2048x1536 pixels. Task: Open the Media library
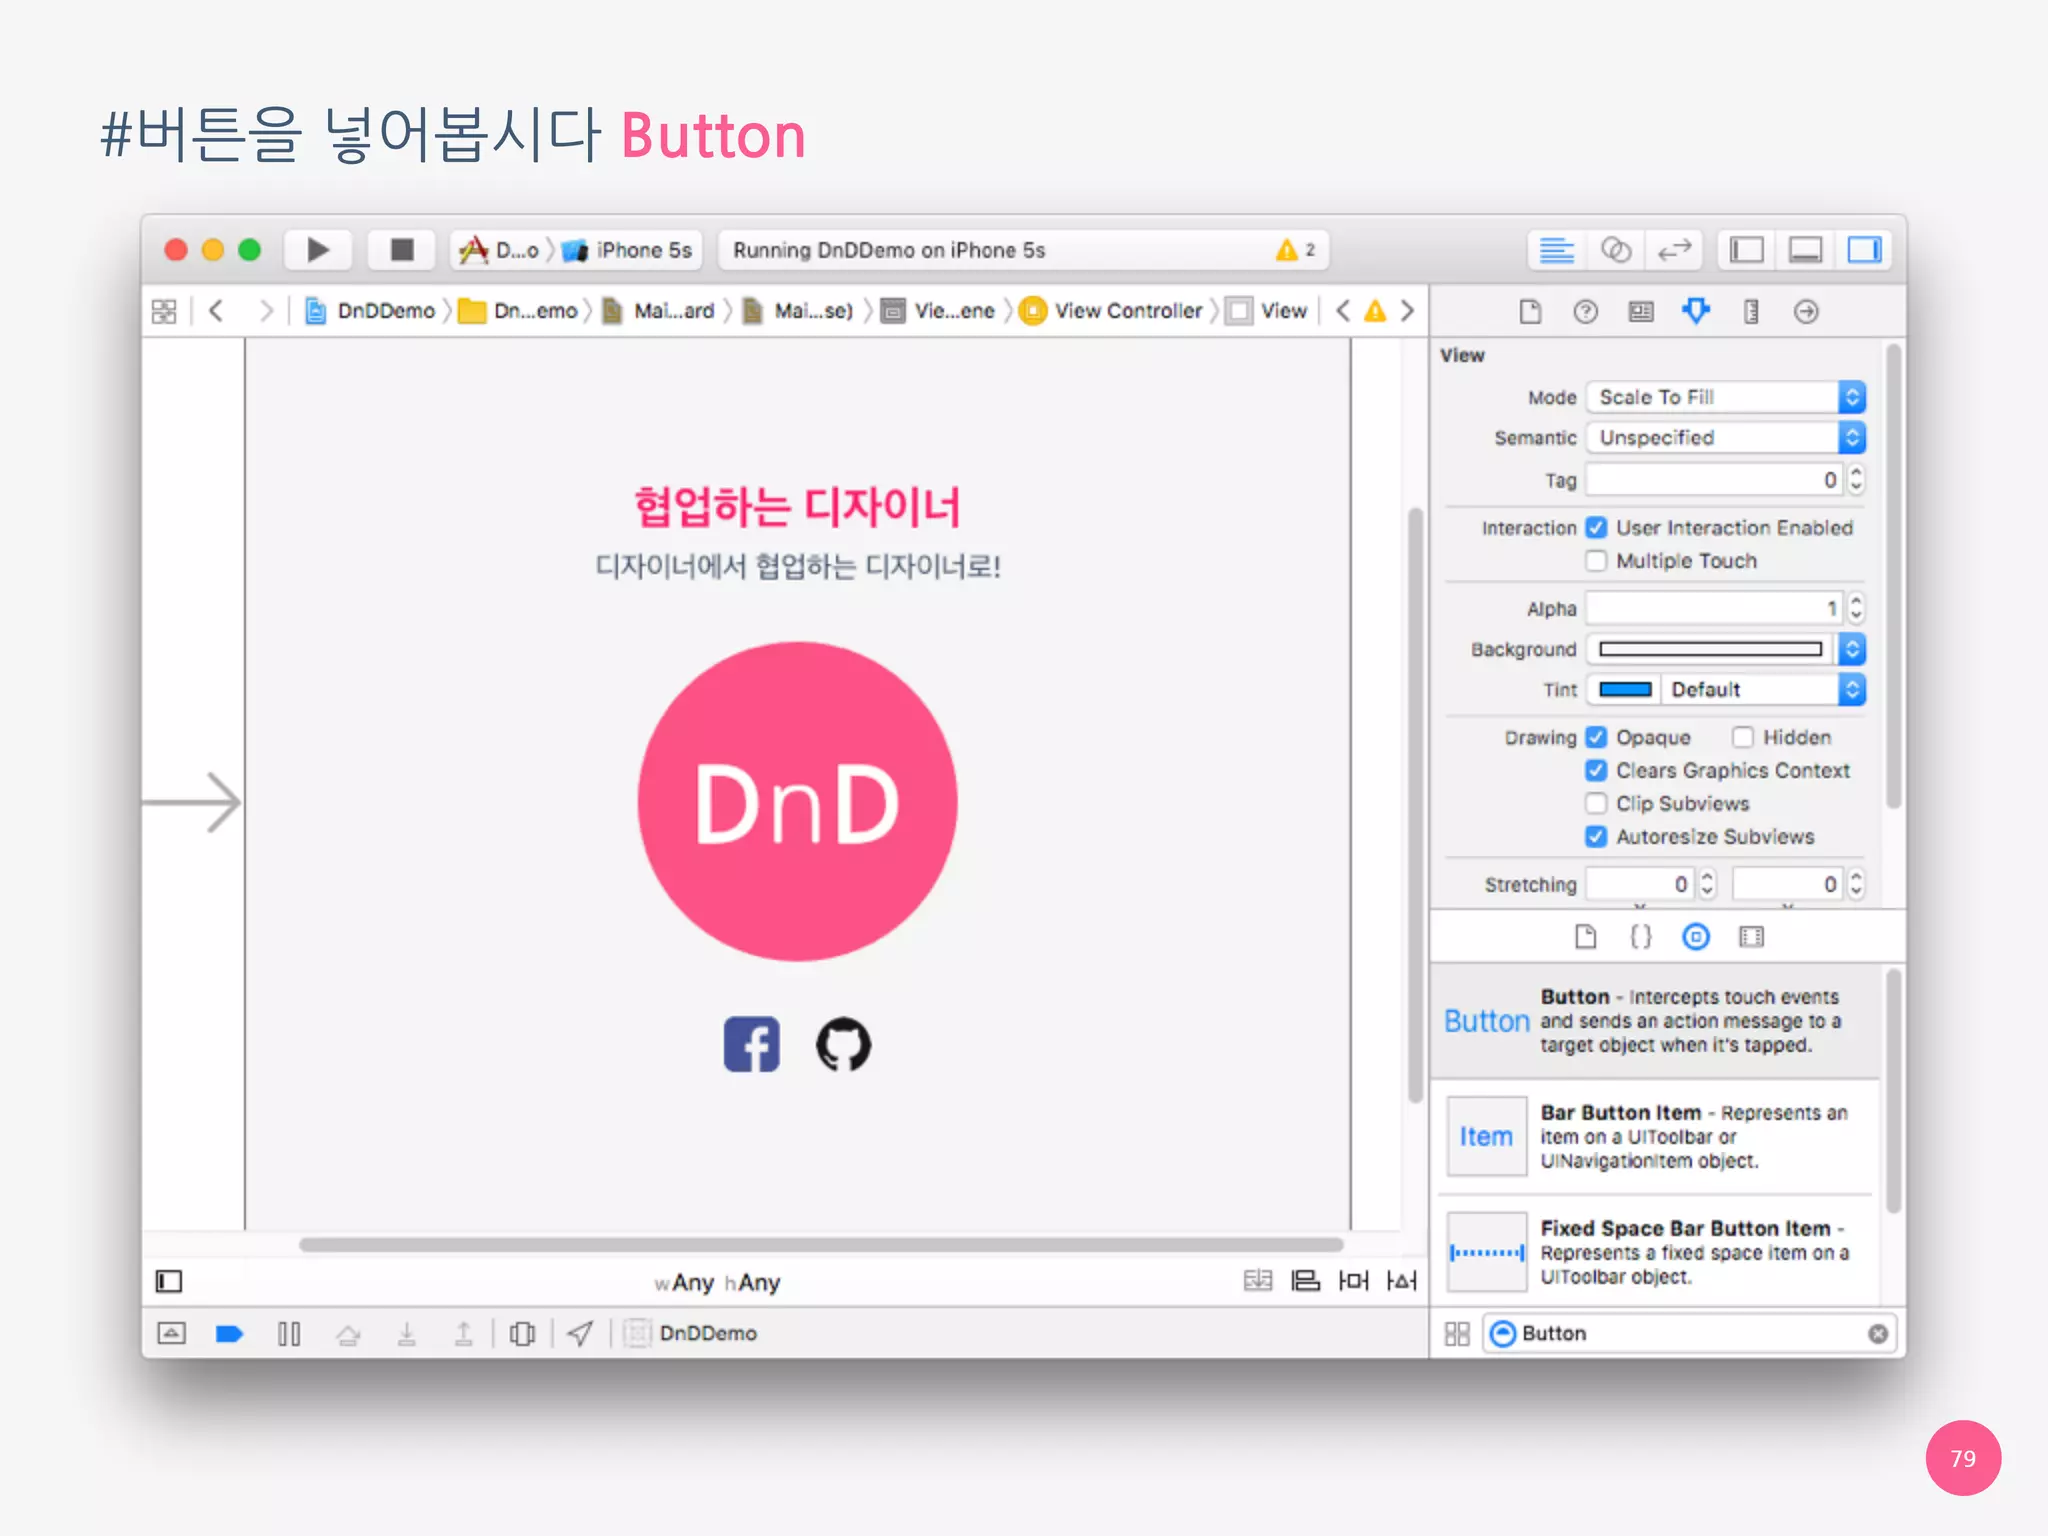1751,937
